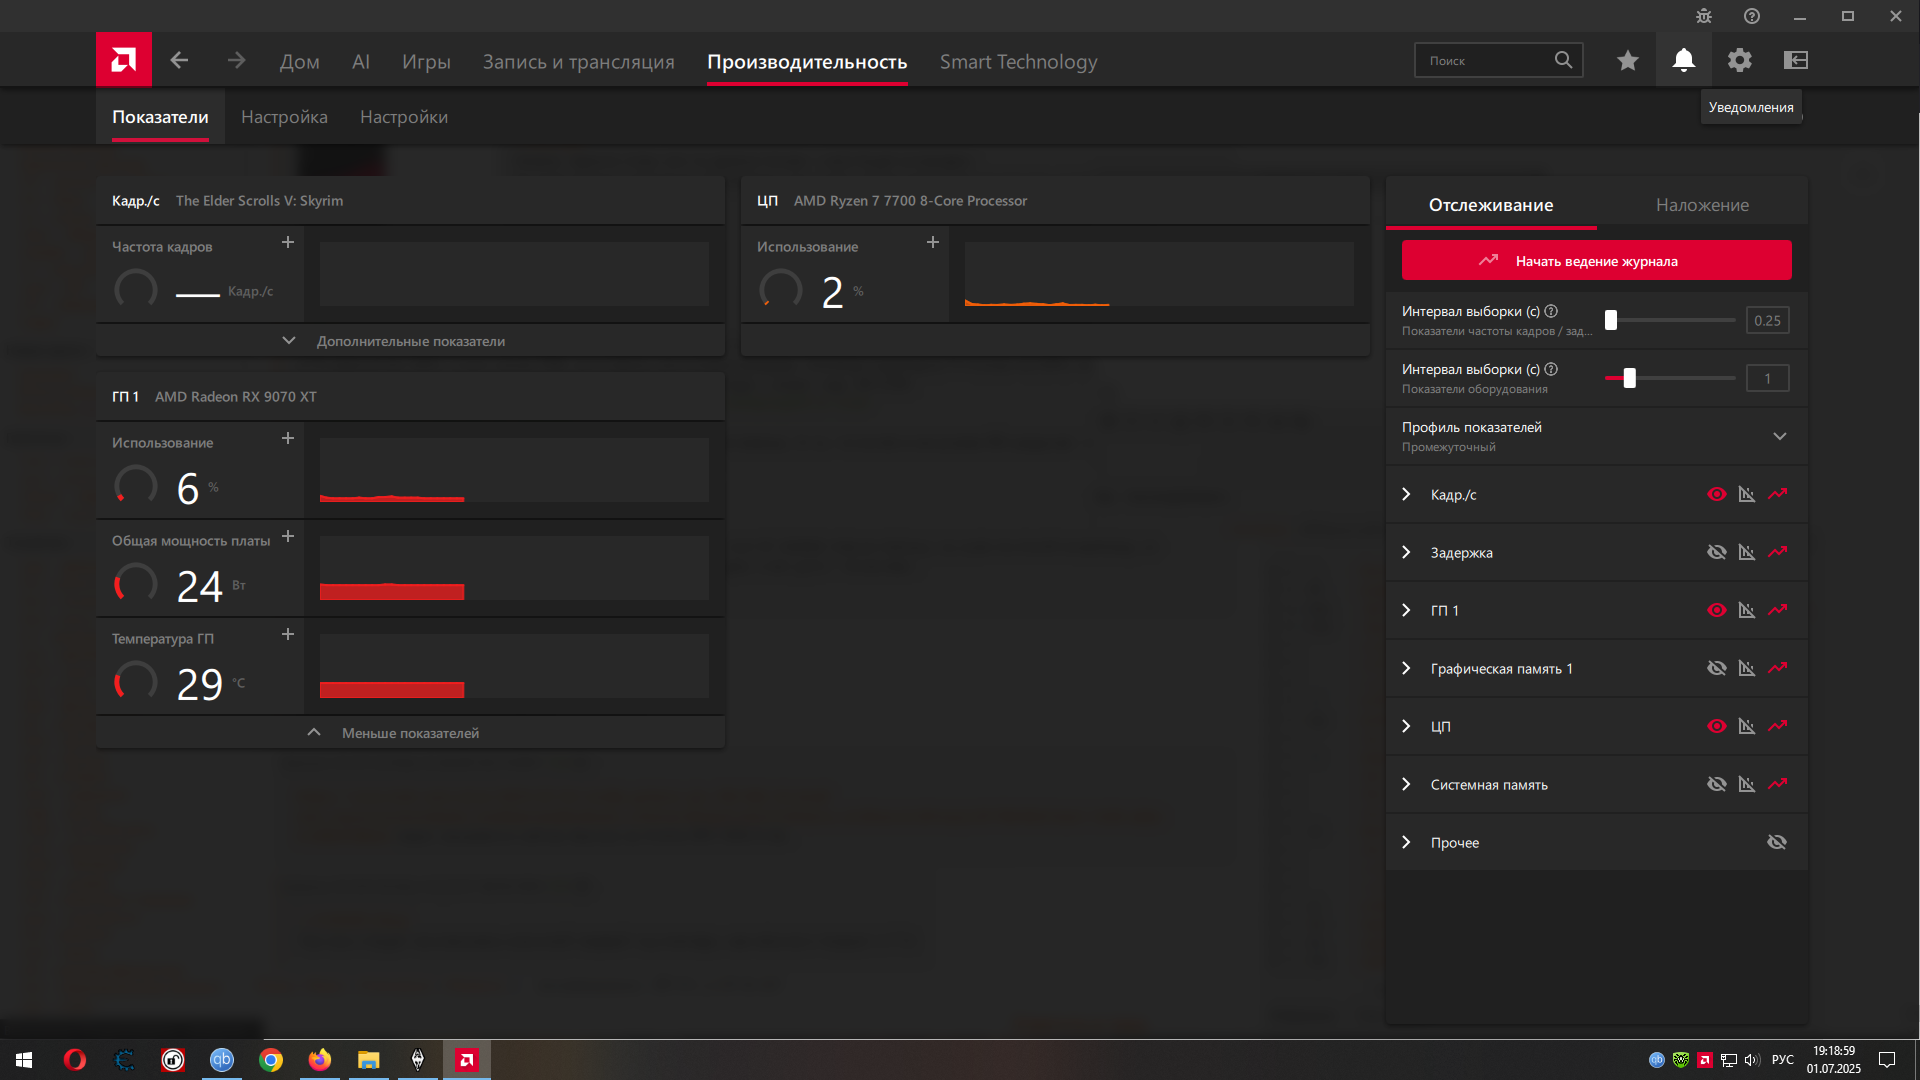Image resolution: width=1920 pixels, height=1080 pixels.
Task: Expand the Системная память section
Action: tap(1406, 784)
